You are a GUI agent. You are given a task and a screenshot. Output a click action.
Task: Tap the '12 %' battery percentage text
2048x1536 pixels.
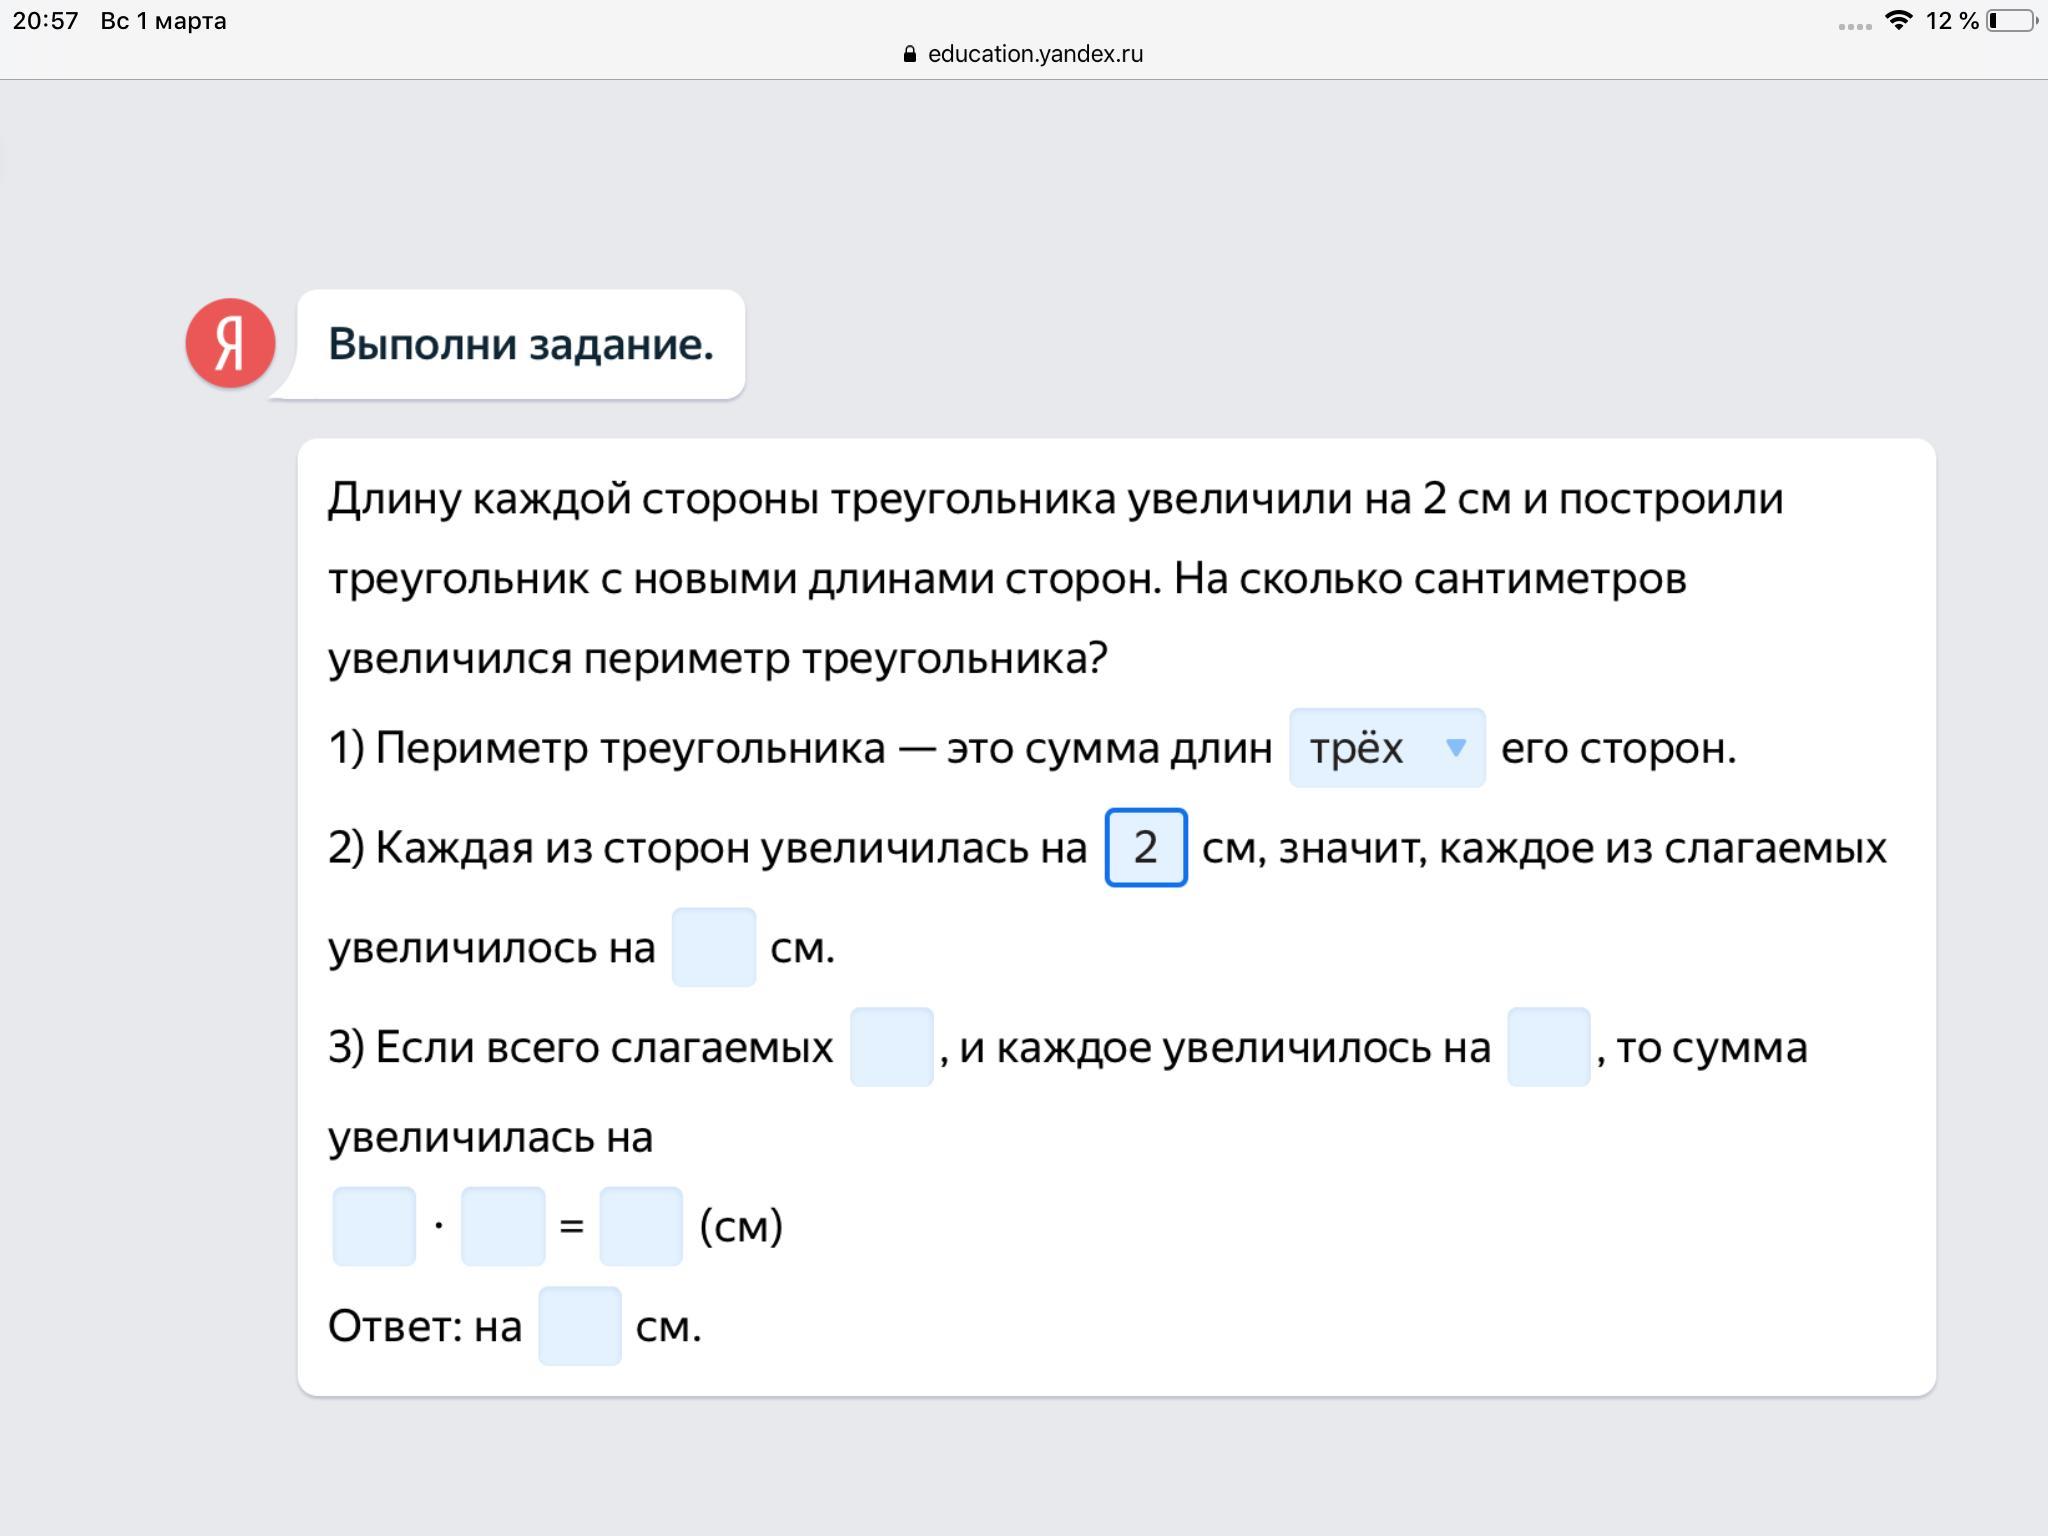pyautogui.click(x=1952, y=21)
